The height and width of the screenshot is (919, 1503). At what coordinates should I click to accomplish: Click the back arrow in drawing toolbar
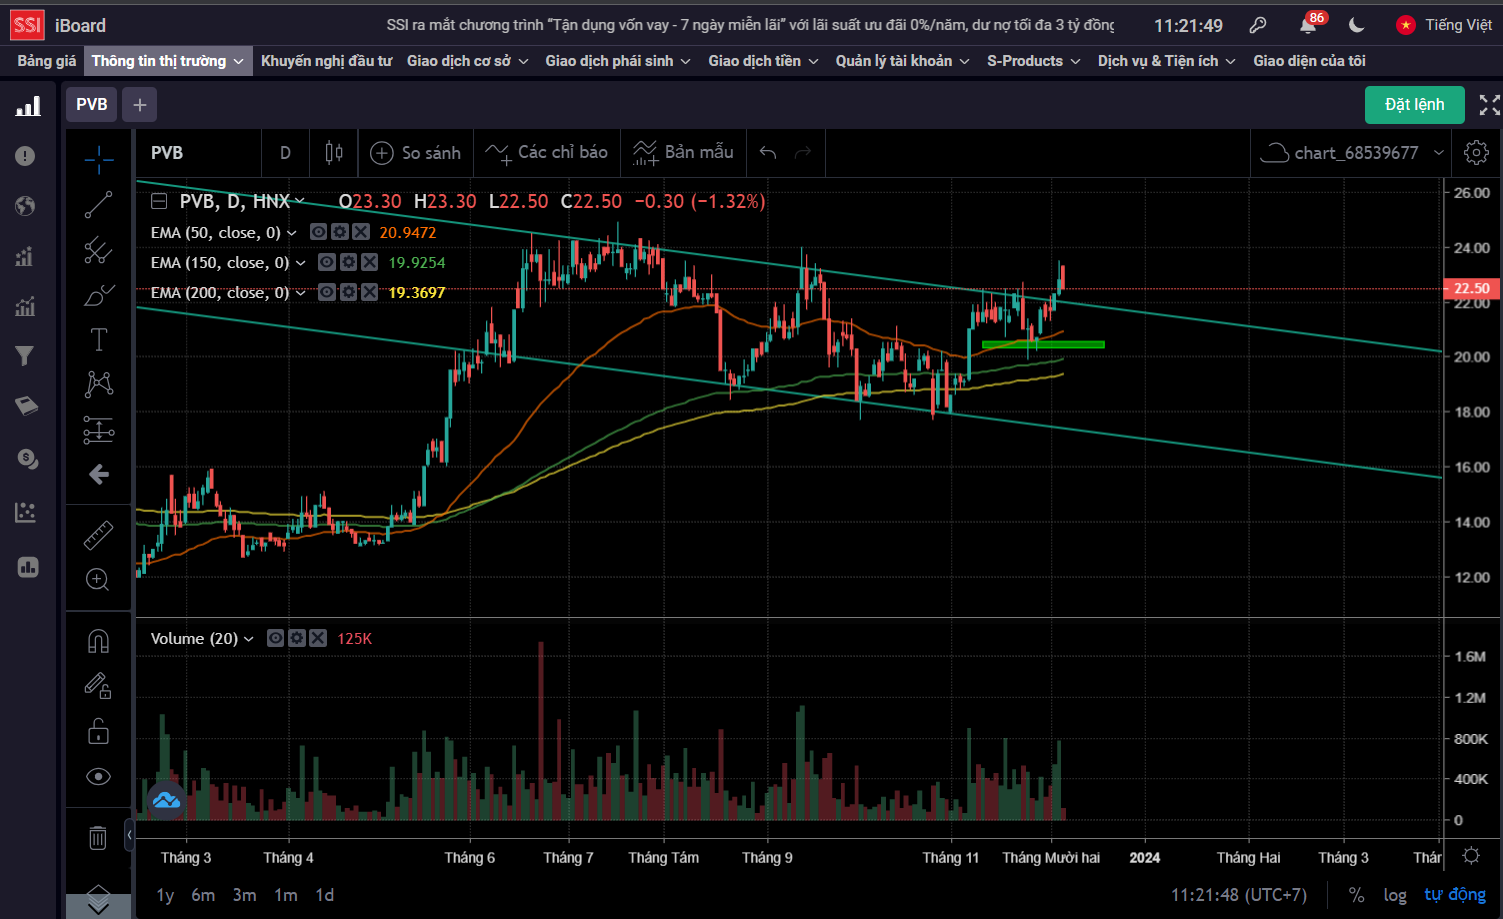(98, 474)
